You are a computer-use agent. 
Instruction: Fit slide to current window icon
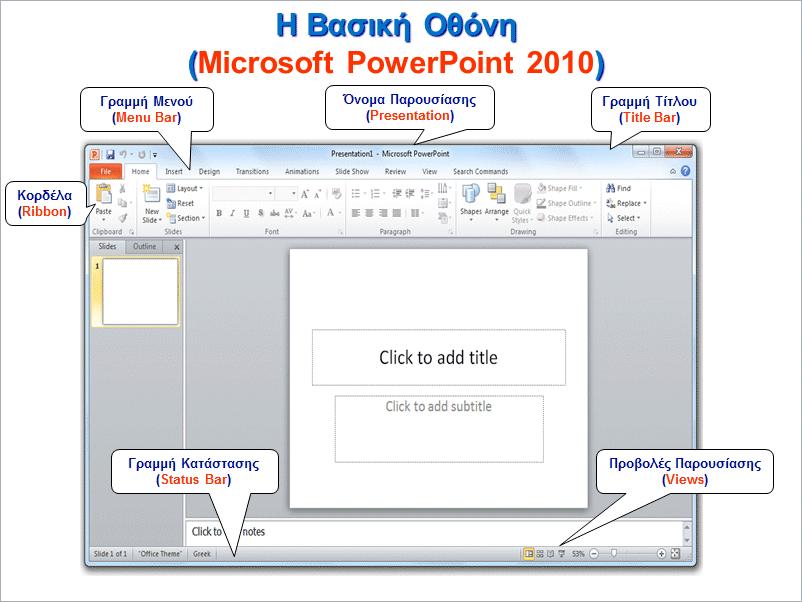coord(675,554)
